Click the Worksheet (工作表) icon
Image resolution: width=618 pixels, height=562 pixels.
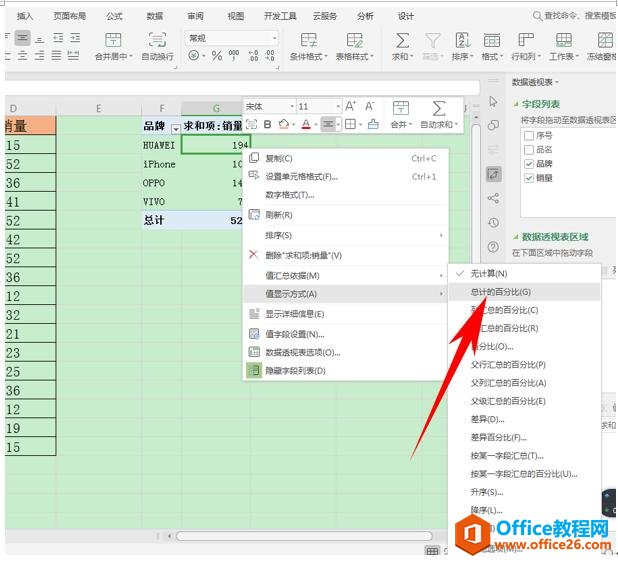click(564, 40)
